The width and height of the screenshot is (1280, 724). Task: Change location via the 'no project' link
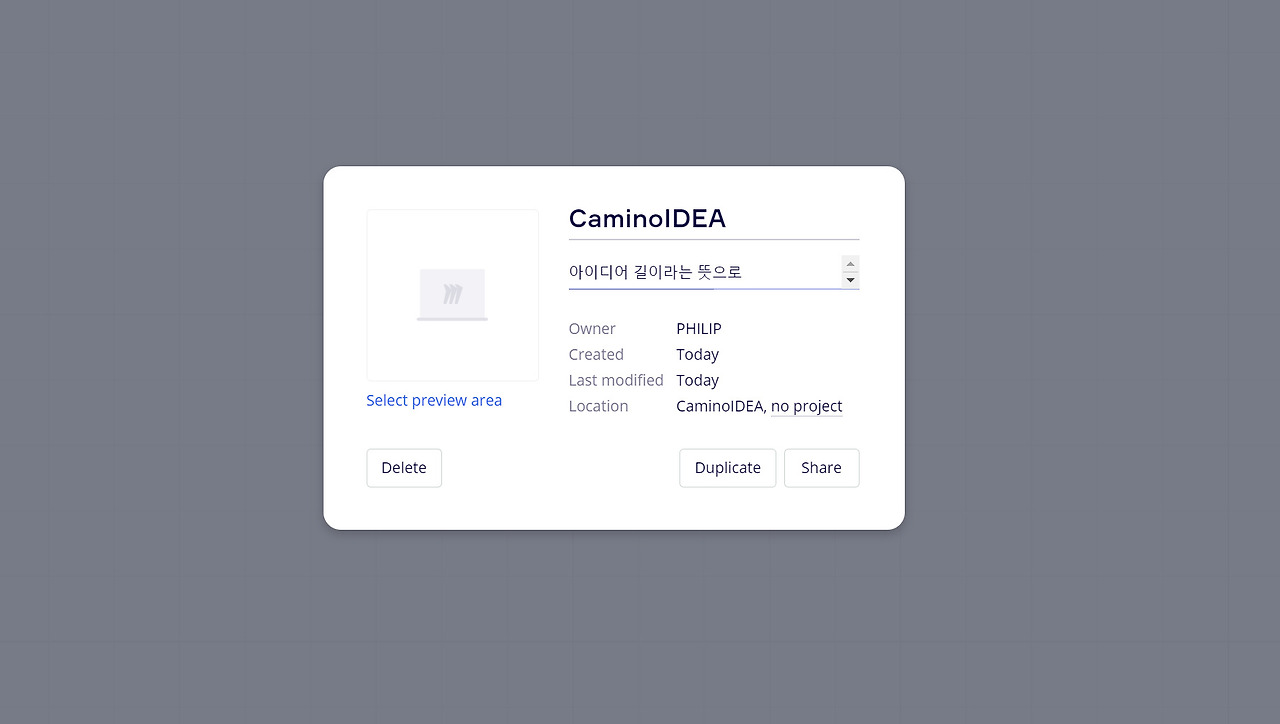tap(807, 406)
